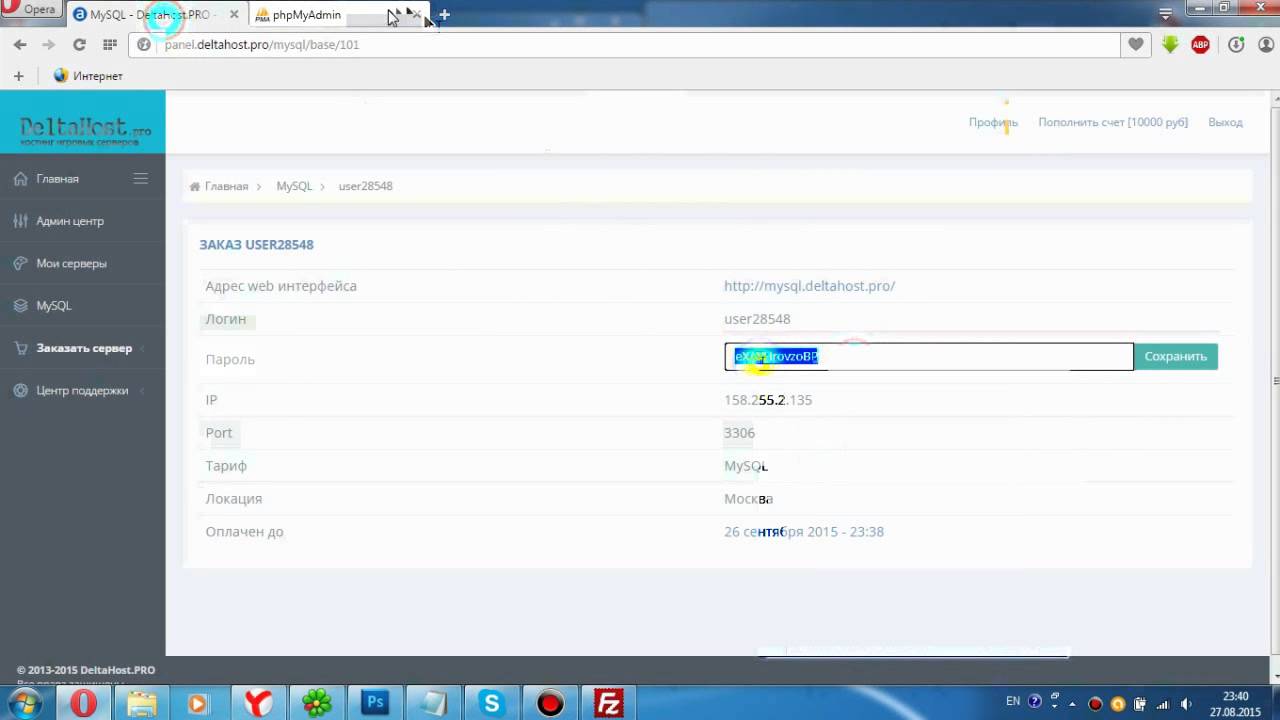
Task: Select the IP address 158.255.2.135
Action: click(x=768, y=400)
